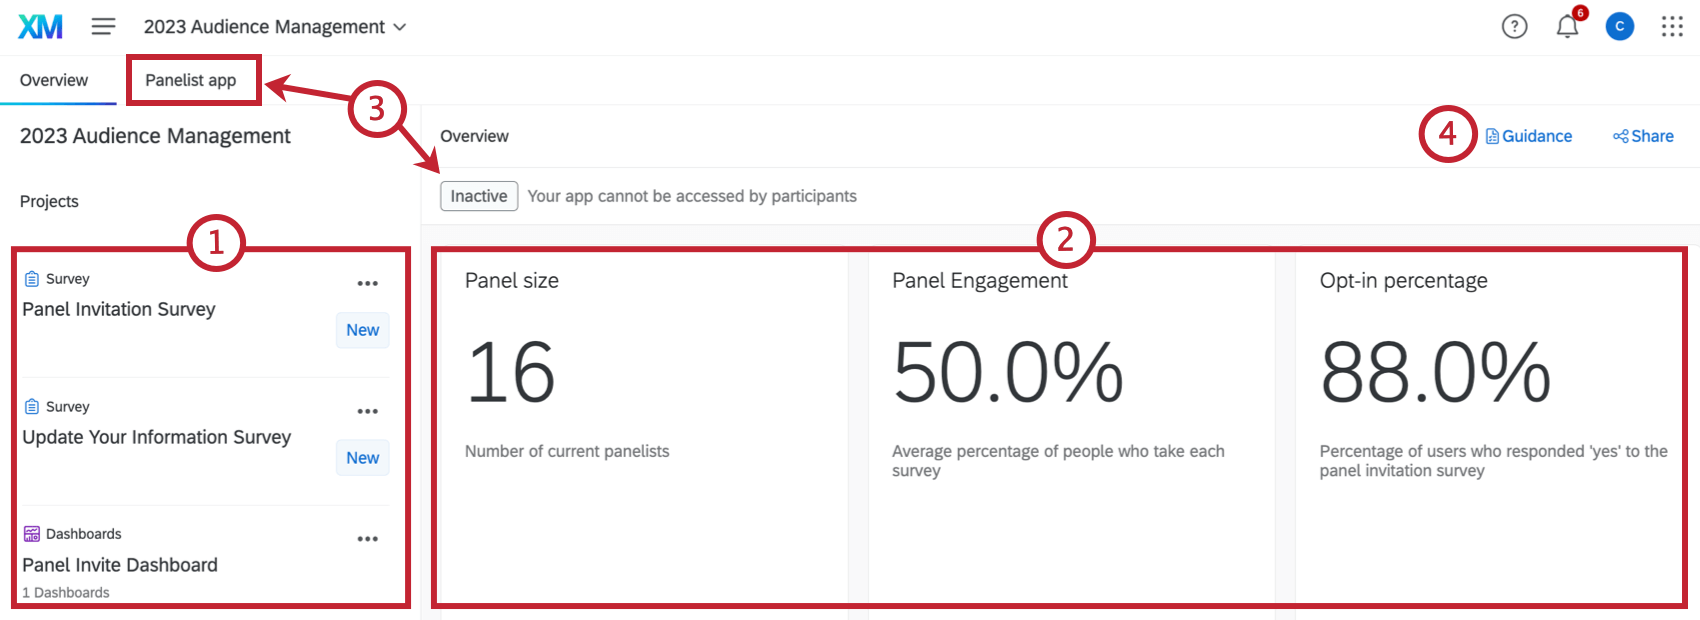Expand the 2023 Audience Management project dropdown
Screen dimensions: 1700x620
[399, 27]
